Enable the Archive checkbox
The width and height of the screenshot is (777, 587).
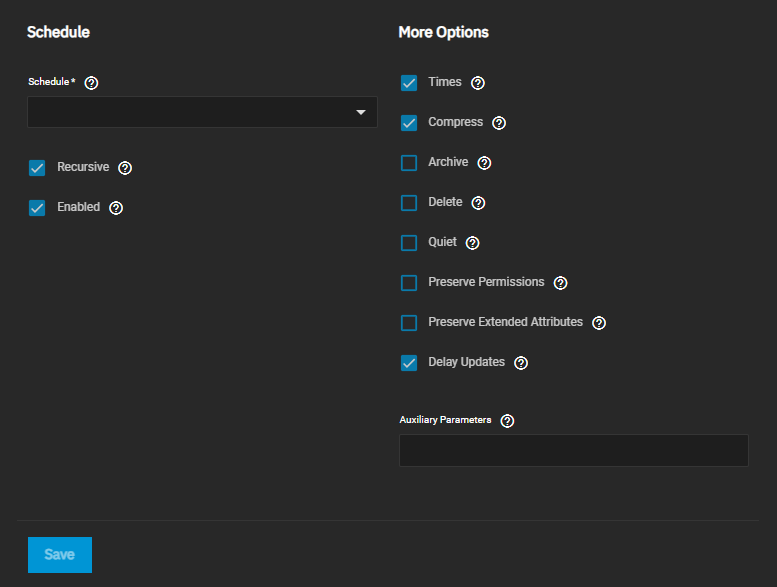409,163
